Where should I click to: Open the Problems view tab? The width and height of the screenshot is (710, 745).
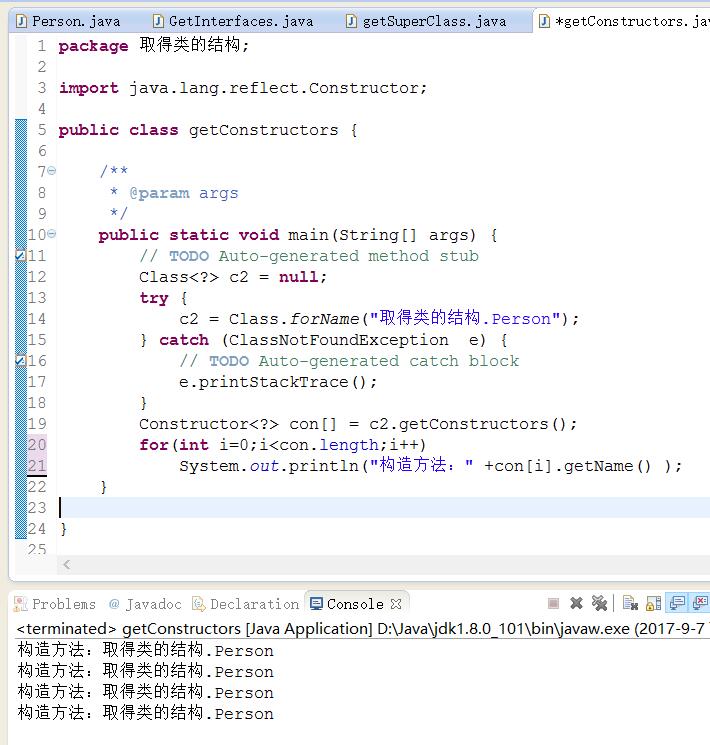click(55, 604)
